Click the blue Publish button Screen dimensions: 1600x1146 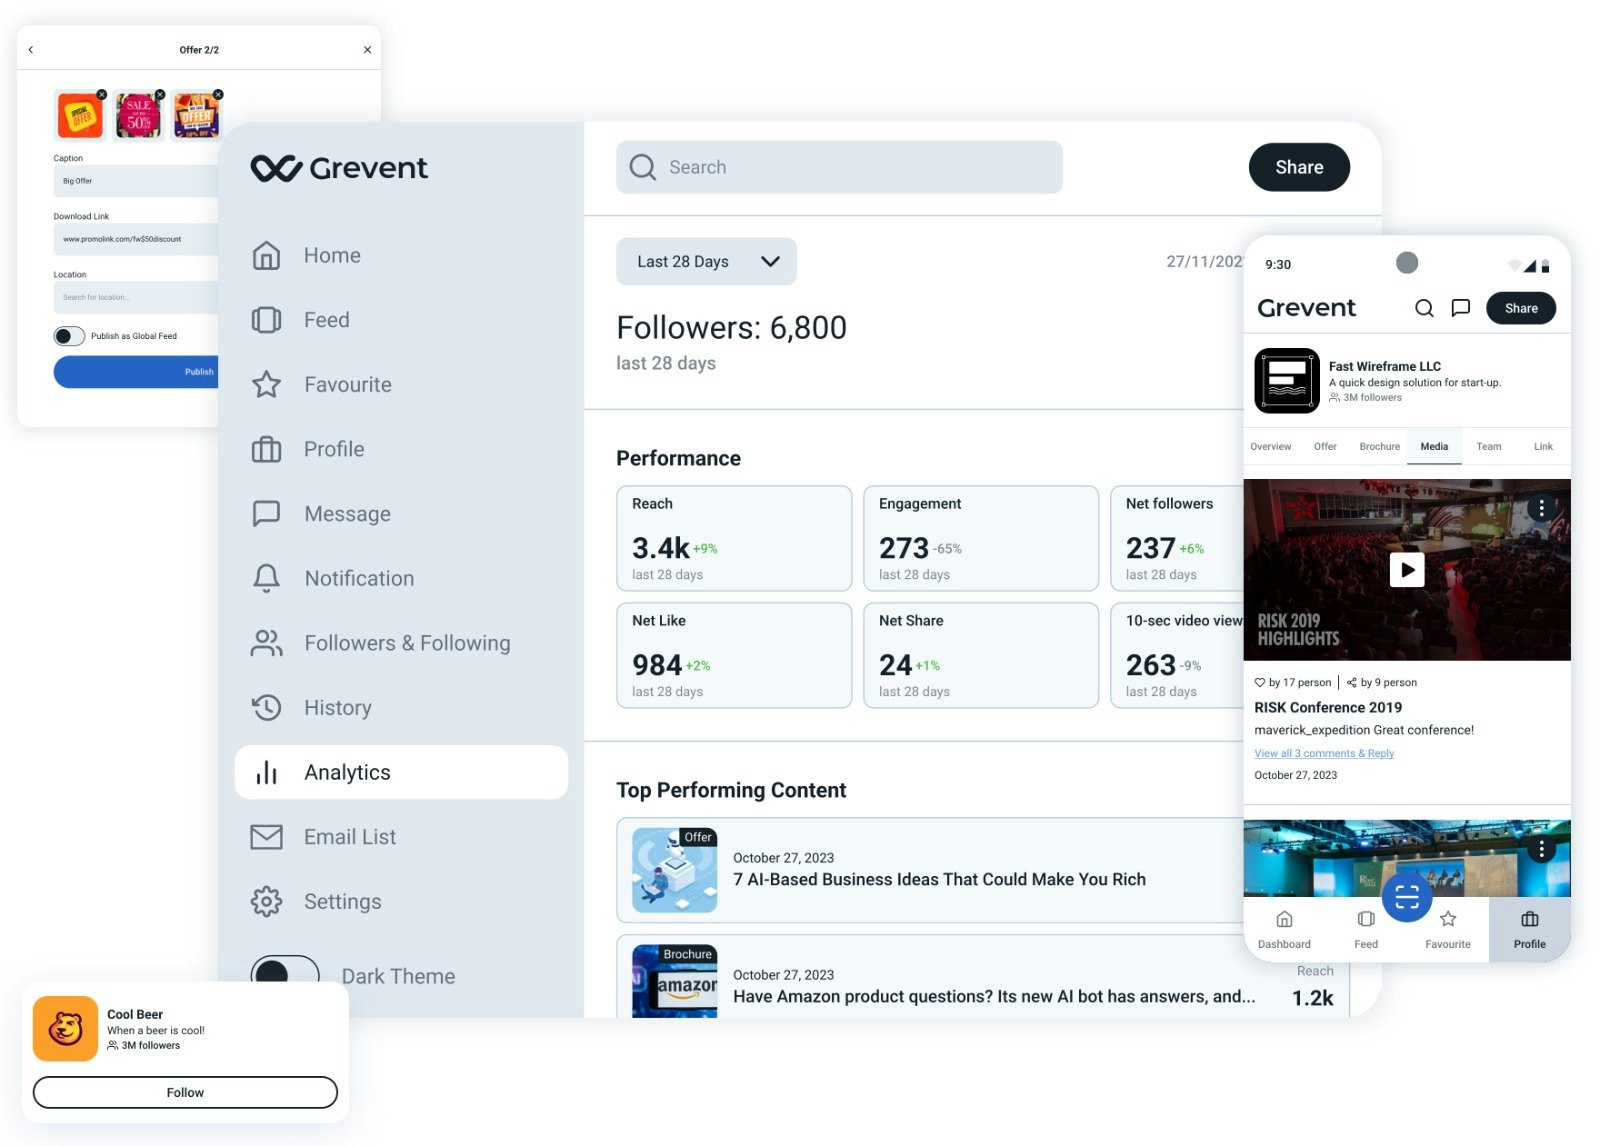point(136,372)
